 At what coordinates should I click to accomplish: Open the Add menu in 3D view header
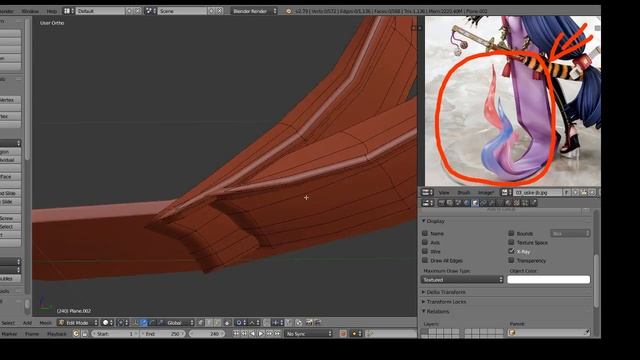[27, 323]
